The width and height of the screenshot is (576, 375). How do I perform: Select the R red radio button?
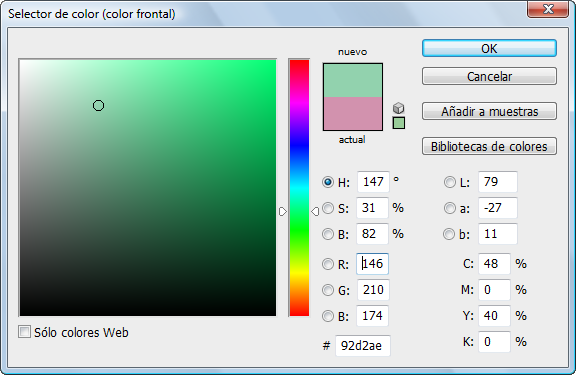click(x=328, y=264)
